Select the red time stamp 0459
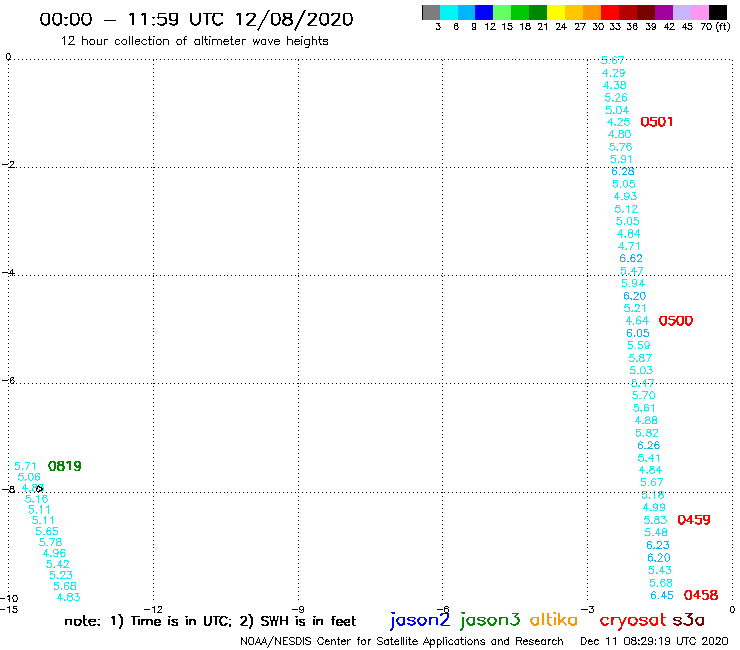The width and height of the screenshot is (740, 650). pyautogui.click(x=694, y=520)
